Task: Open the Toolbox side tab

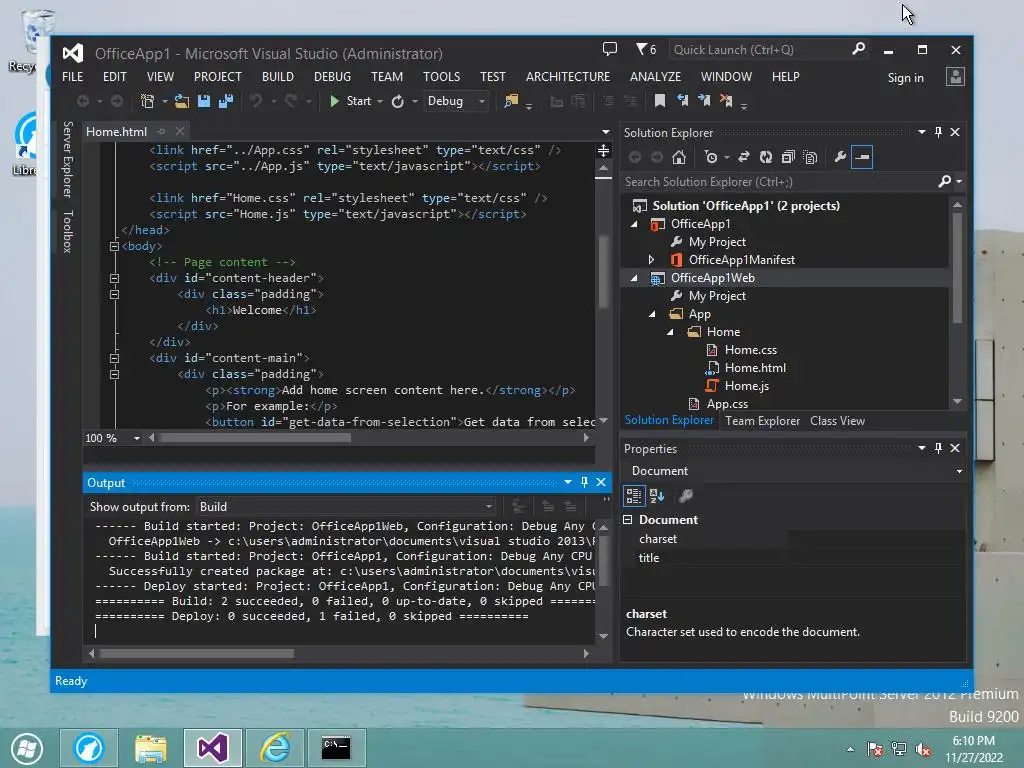Action: (67, 231)
